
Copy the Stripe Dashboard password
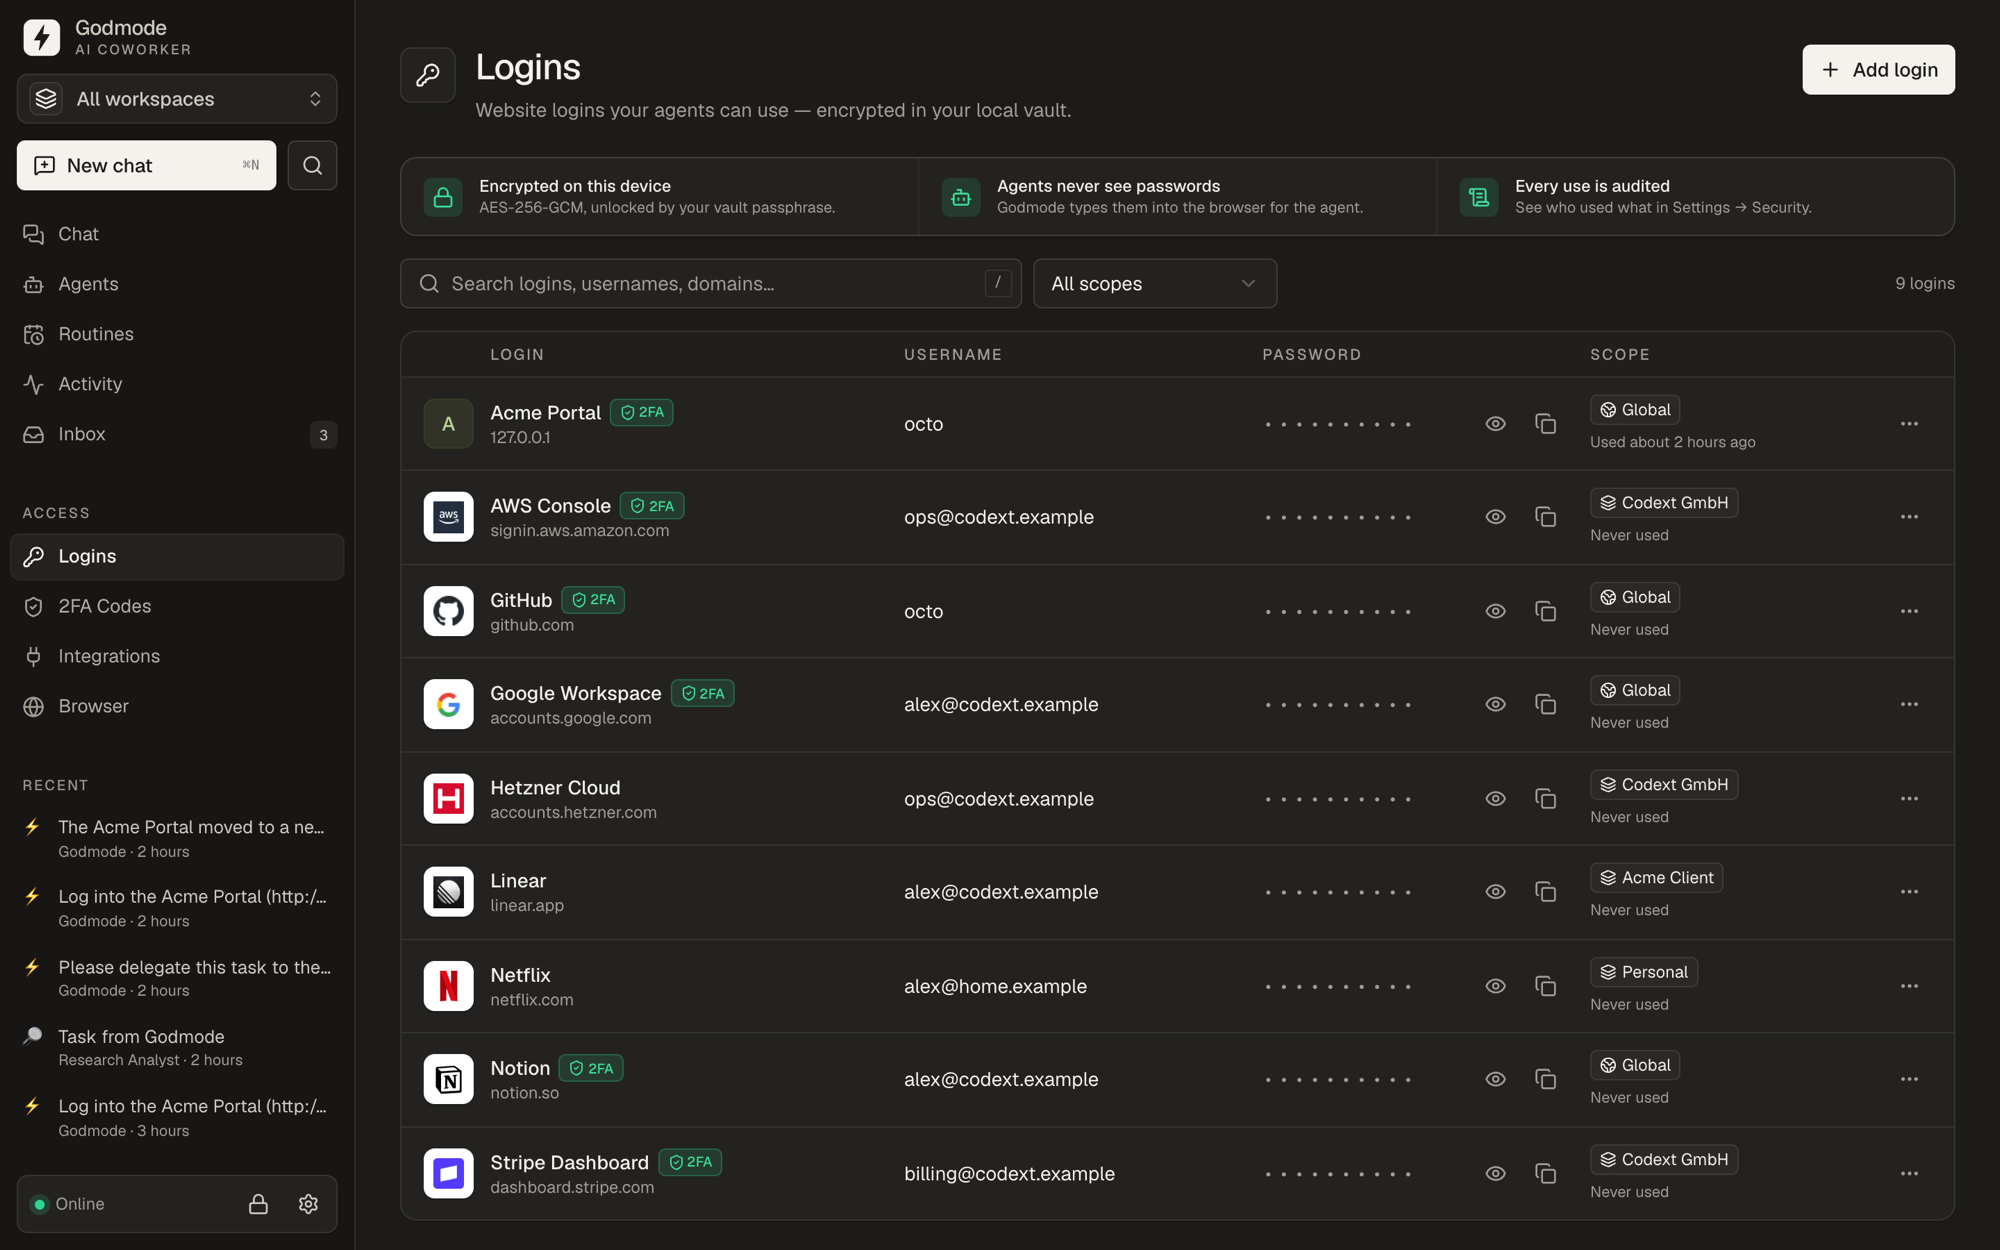coord(1545,1173)
